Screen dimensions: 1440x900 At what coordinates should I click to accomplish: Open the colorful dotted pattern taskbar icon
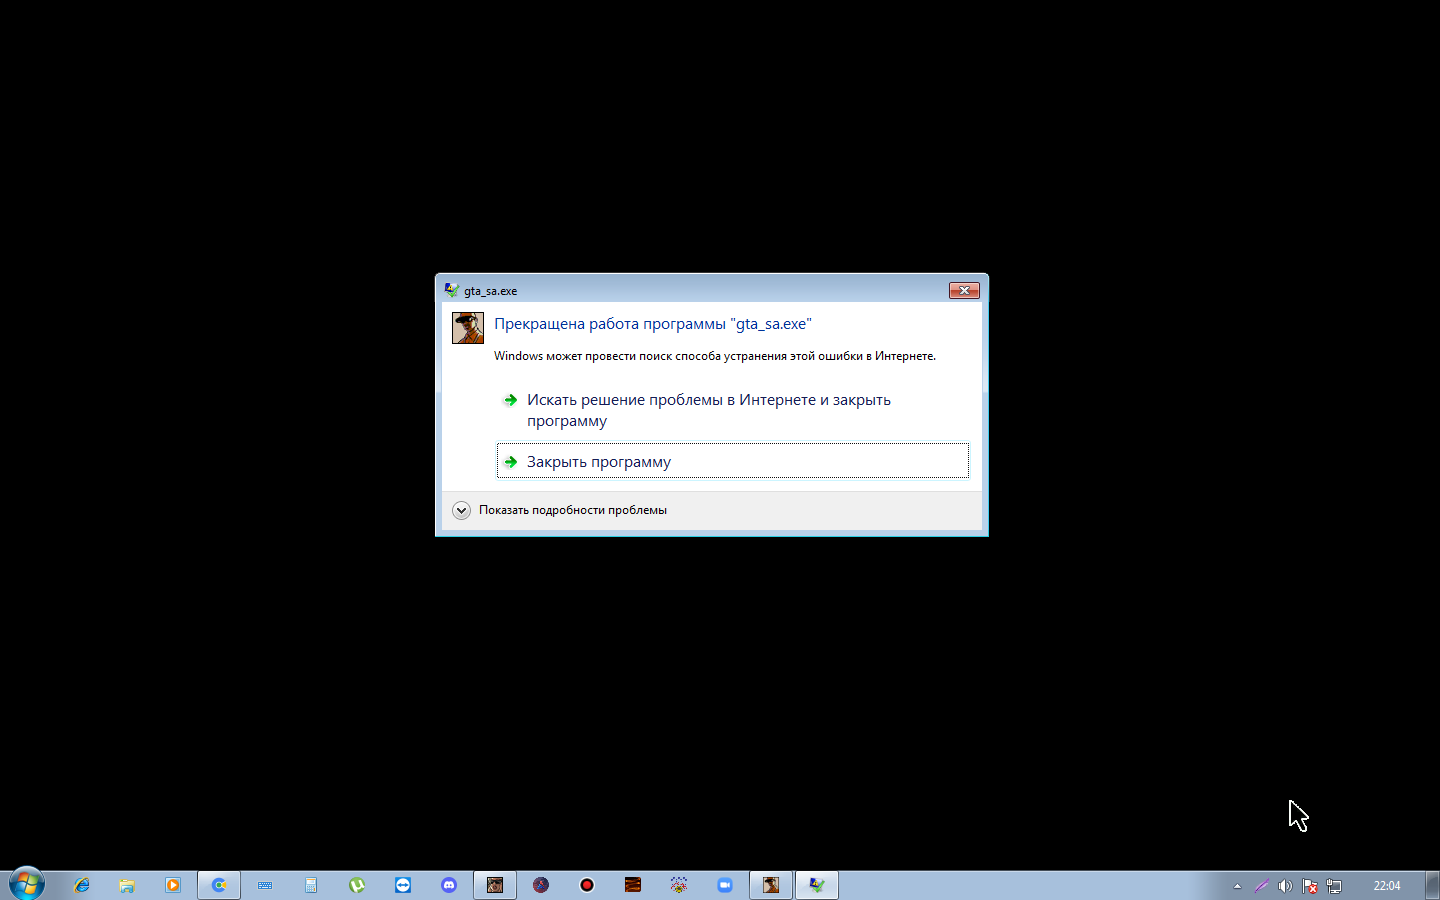[679, 885]
